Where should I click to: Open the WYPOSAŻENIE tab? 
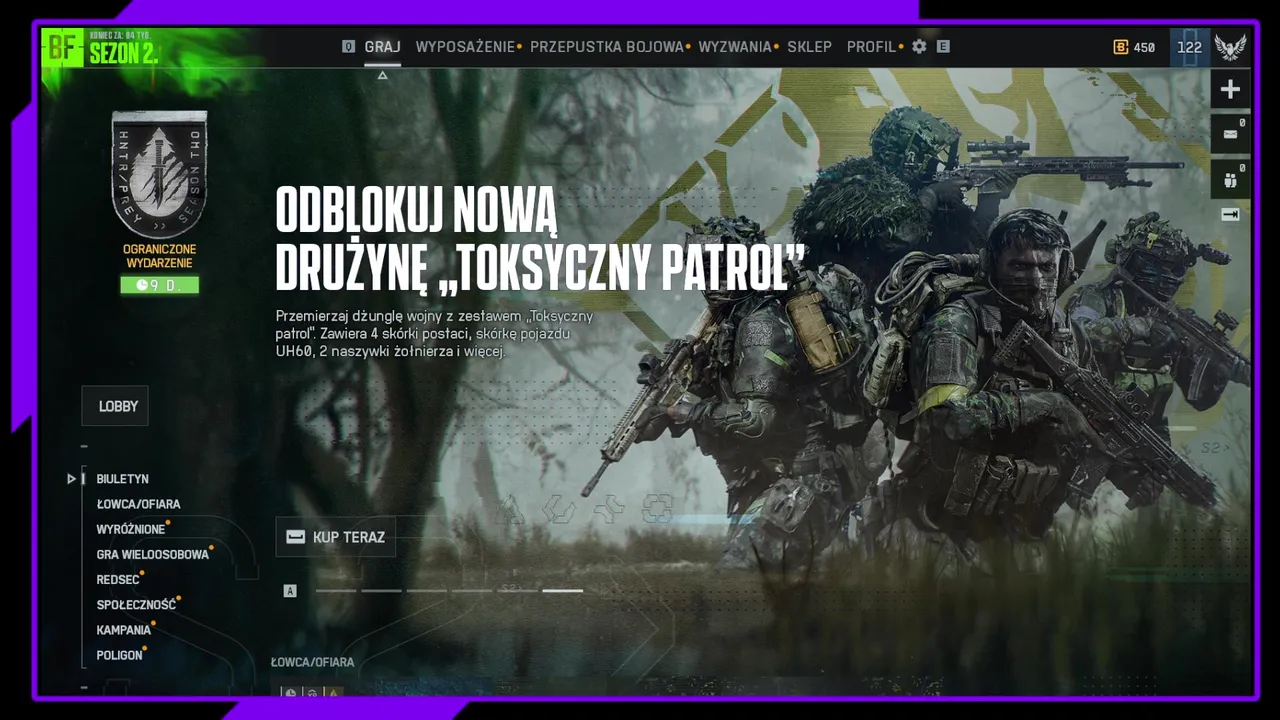[x=465, y=47]
